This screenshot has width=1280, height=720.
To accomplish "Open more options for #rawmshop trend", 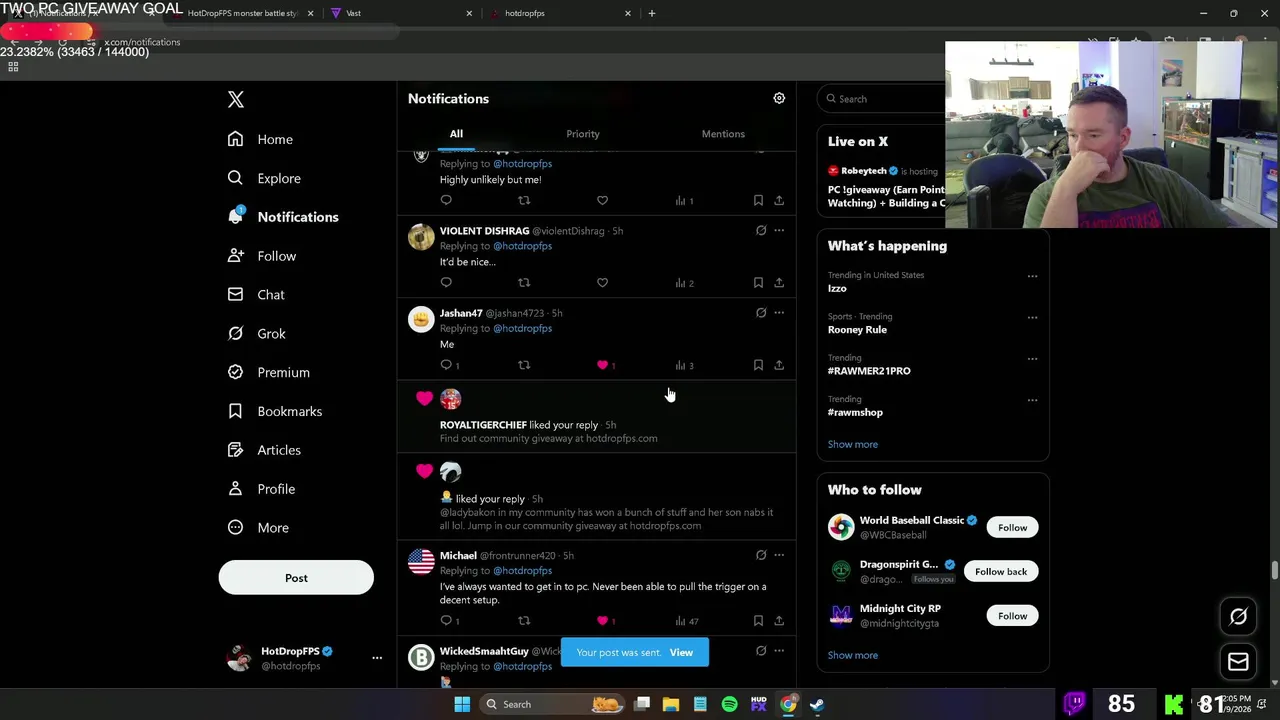I will coord(1032,400).
